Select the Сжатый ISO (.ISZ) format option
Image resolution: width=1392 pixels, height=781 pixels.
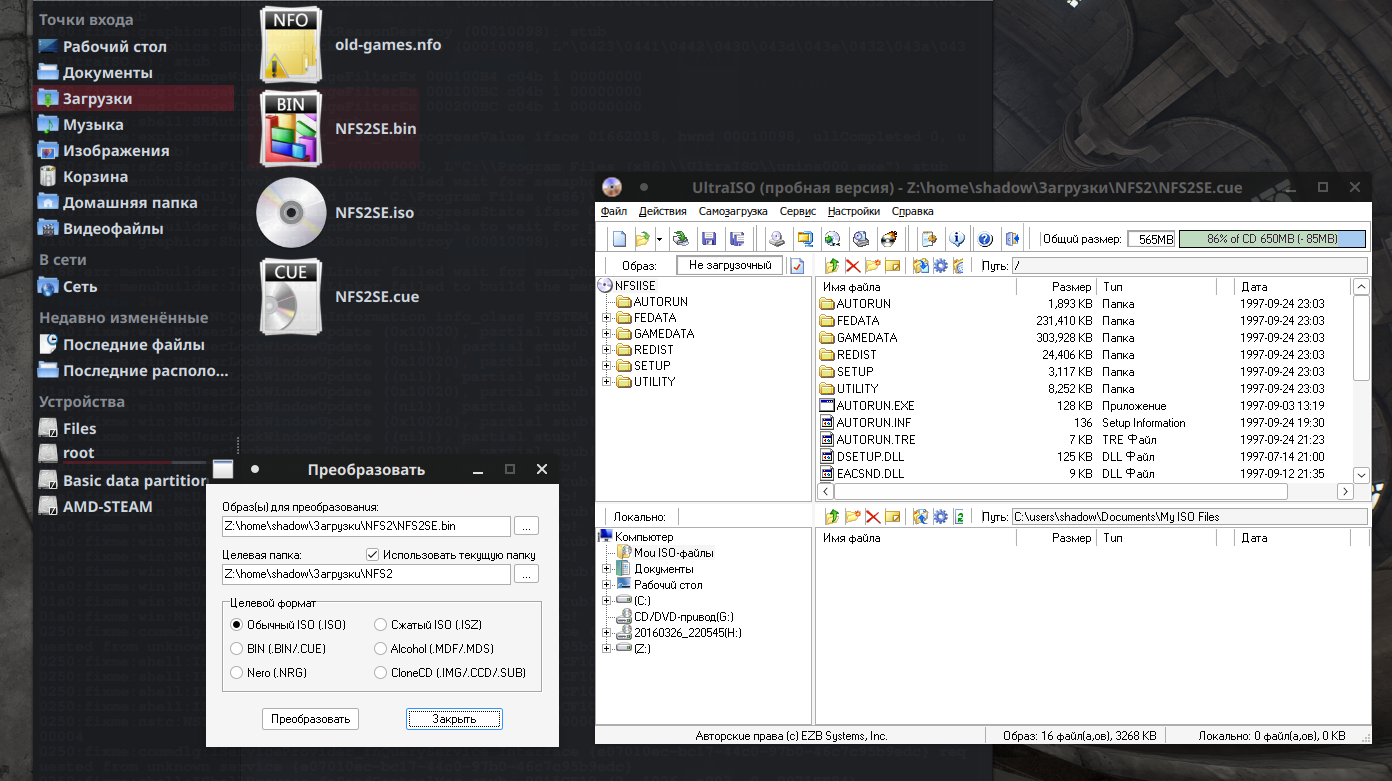[381, 625]
